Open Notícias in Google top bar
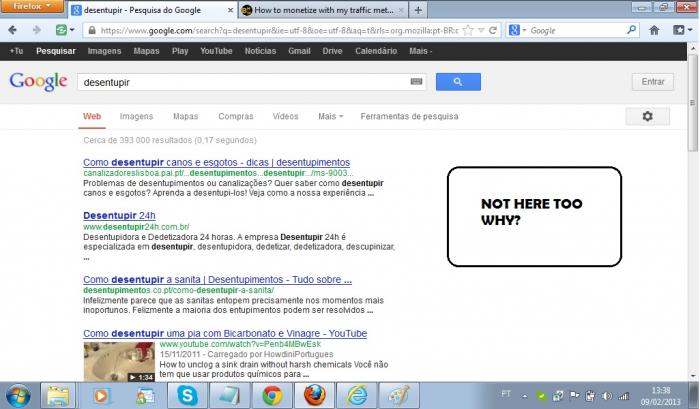 click(x=260, y=51)
